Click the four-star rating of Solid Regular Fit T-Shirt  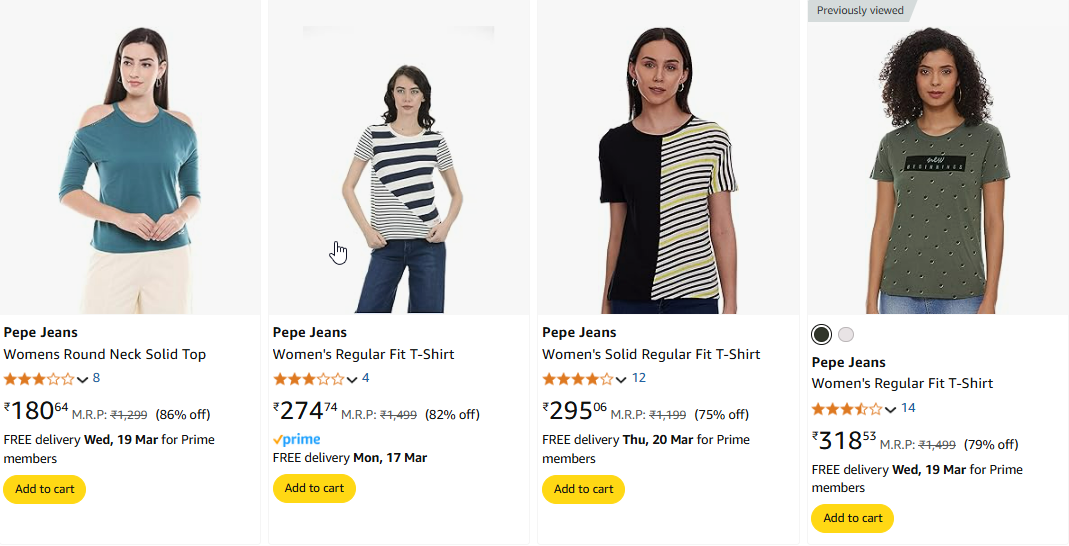tap(577, 379)
